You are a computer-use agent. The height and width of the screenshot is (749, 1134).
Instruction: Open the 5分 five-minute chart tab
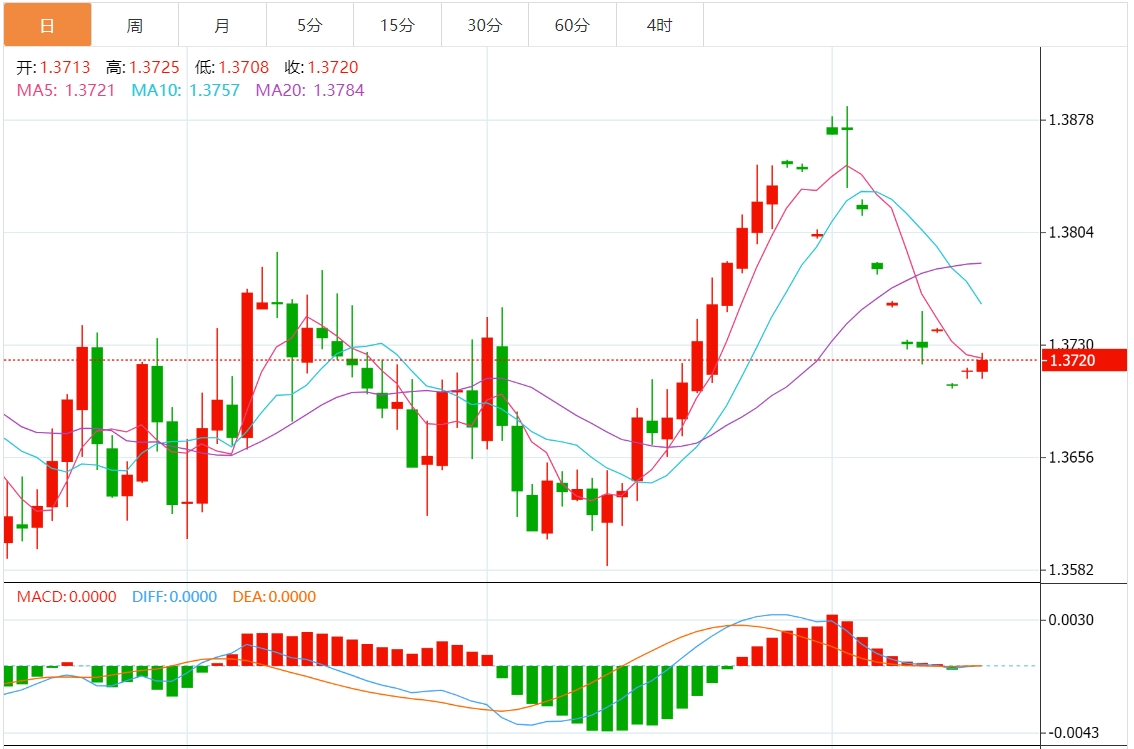tap(310, 25)
